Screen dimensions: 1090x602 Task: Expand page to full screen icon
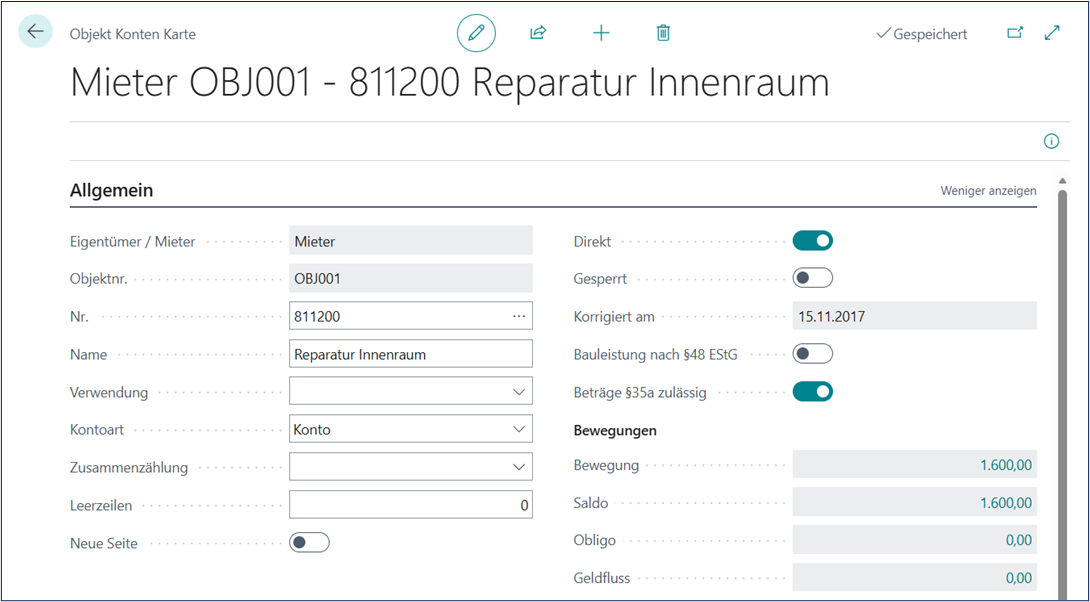click(1052, 33)
